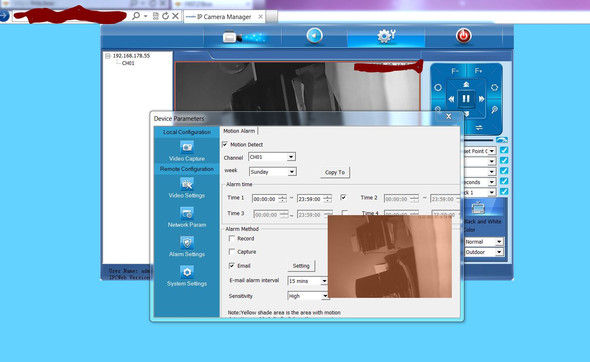This screenshot has width=590, height=362.
Task: Click the zoom magnifier icon in PTZ panel
Action: tap(494, 110)
